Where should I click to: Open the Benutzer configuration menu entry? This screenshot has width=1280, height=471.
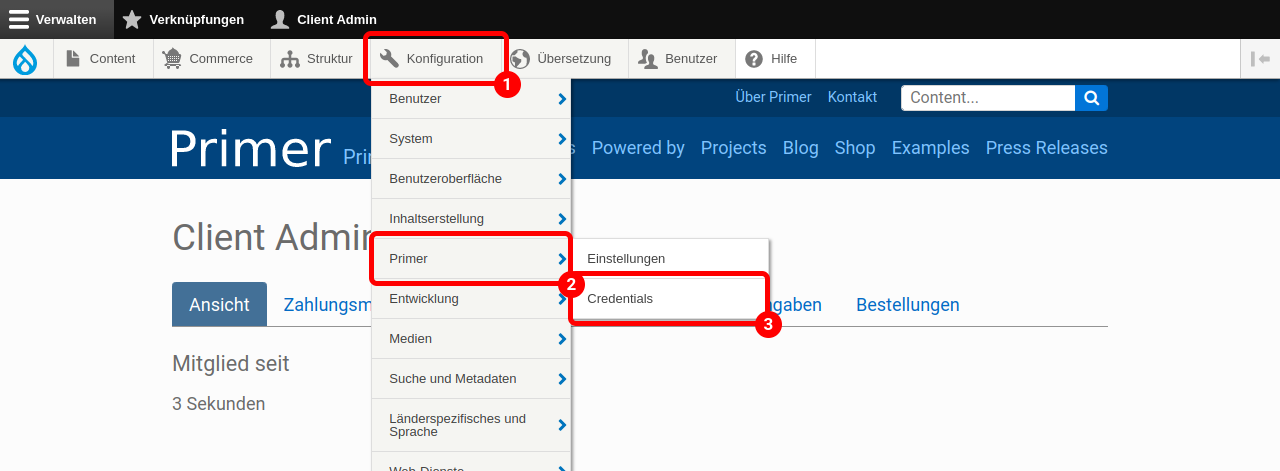(x=471, y=98)
